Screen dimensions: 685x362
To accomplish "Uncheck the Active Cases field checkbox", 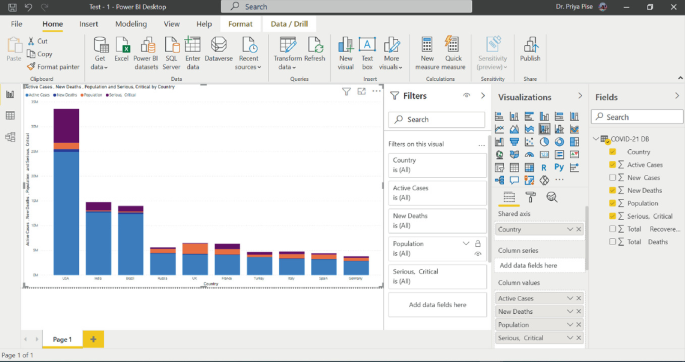I will (x=612, y=165).
